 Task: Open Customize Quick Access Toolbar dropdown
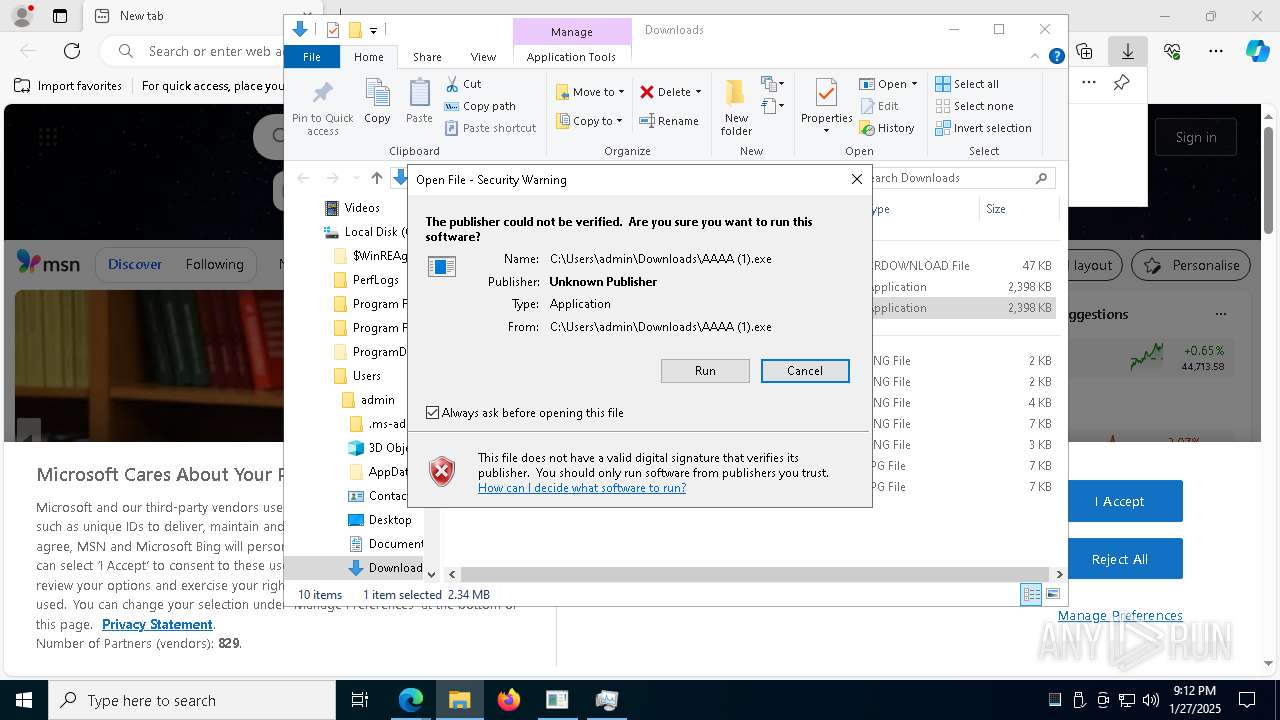point(374,30)
